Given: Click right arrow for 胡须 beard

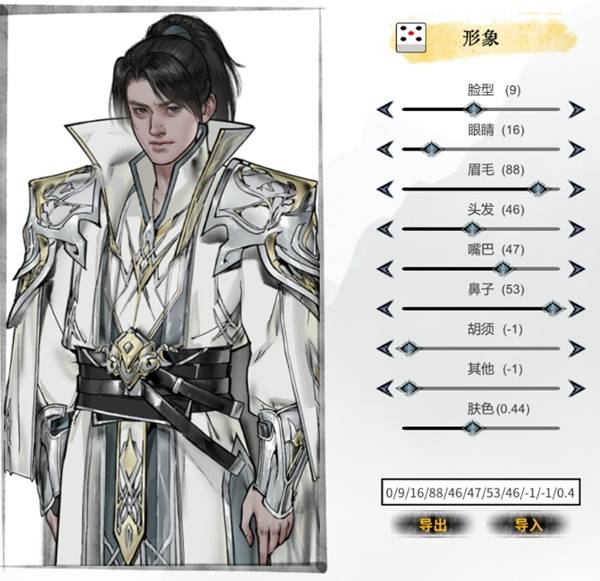Looking at the screenshot, I should click(x=576, y=348).
